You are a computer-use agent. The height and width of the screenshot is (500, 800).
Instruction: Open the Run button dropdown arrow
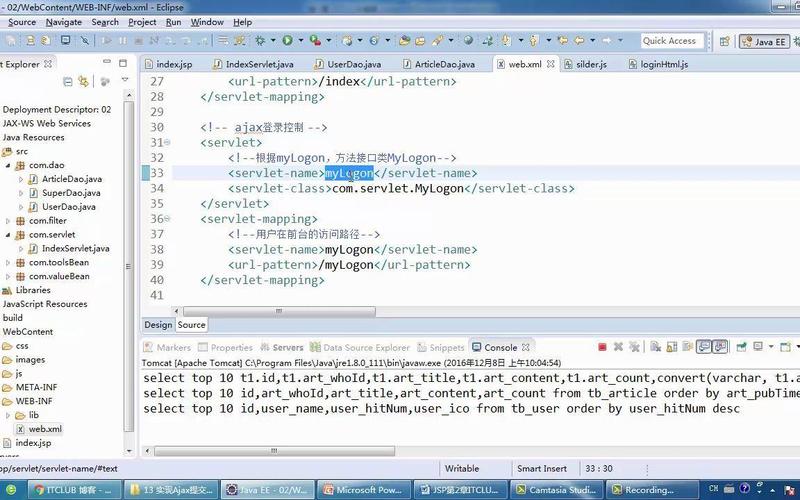(299, 41)
